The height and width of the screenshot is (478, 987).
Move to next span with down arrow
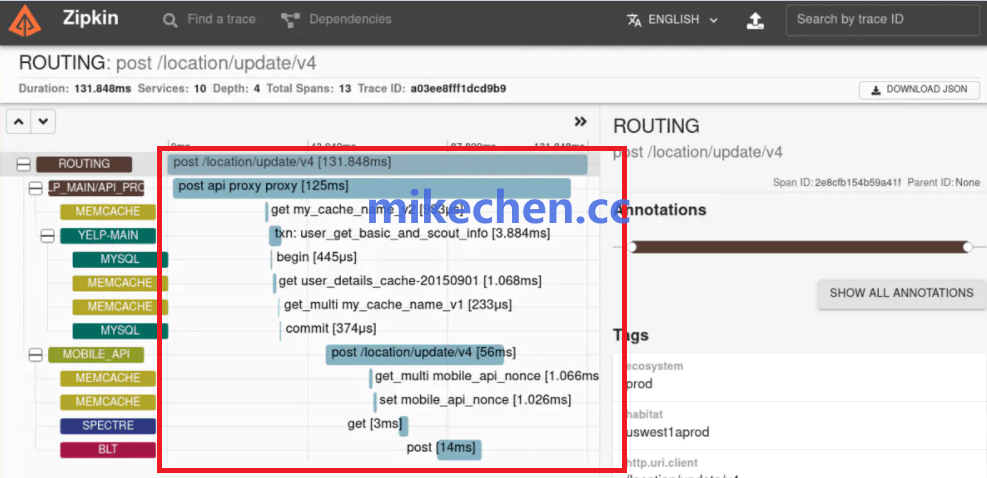[x=42, y=122]
